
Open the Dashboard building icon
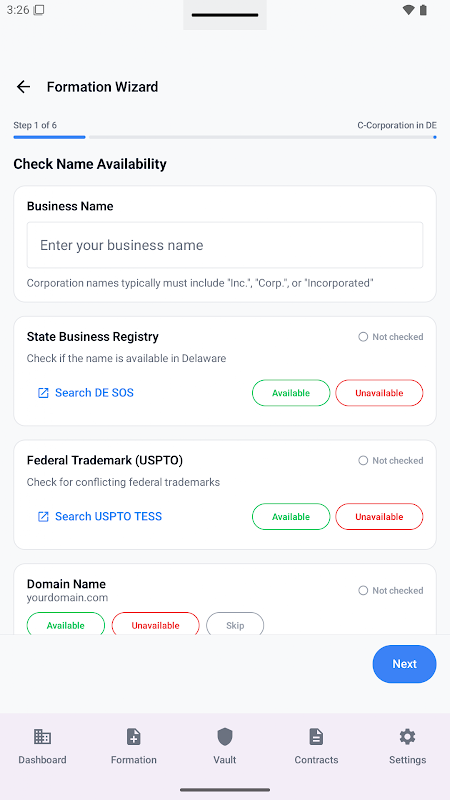[x=42, y=736]
